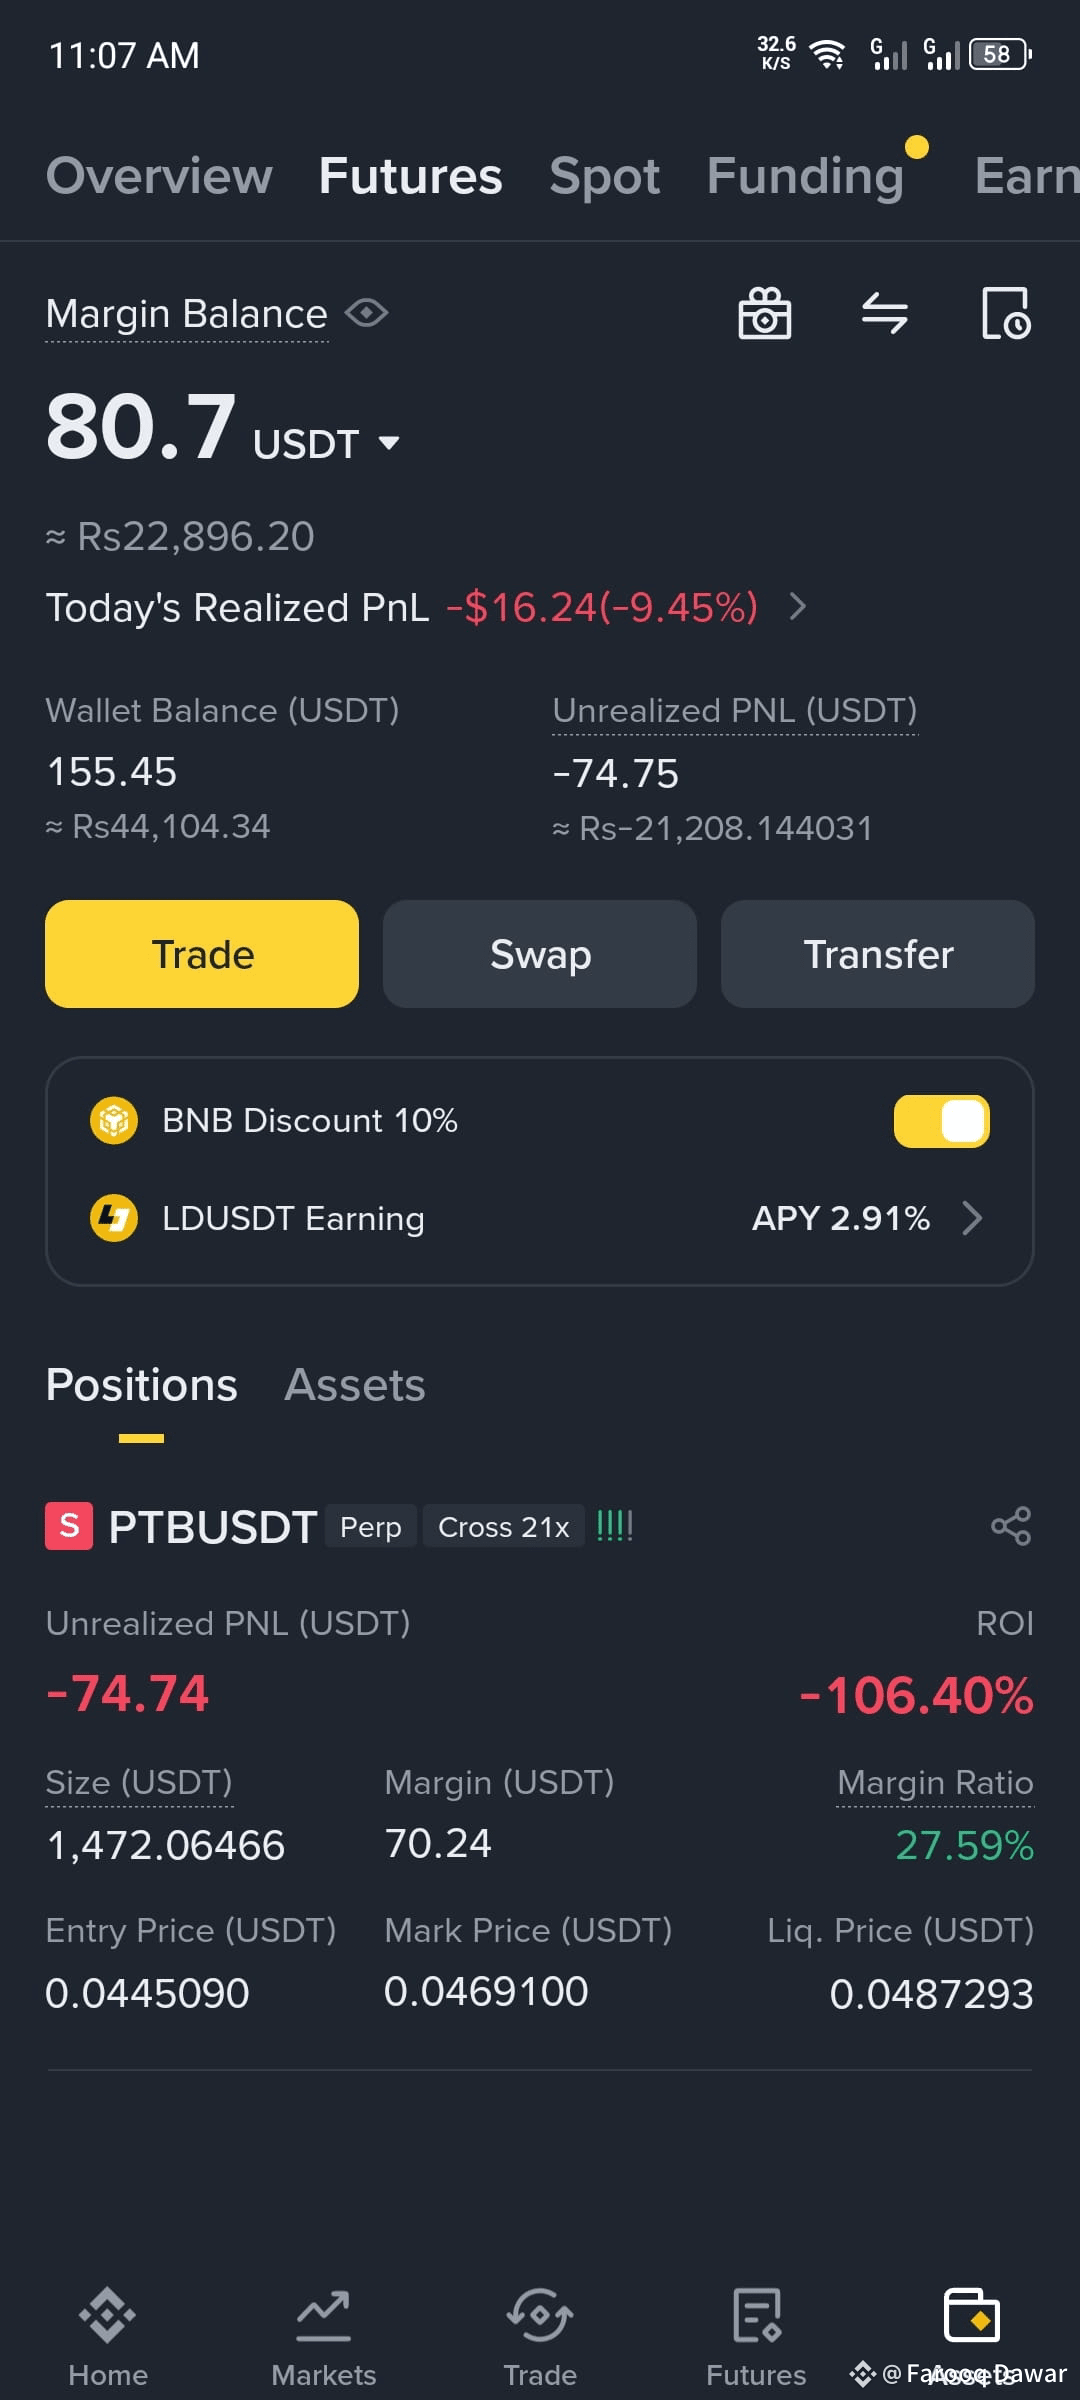Tap the transfer arrows icon
This screenshot has height=2400, width=1080.
(x=885, y=314)
